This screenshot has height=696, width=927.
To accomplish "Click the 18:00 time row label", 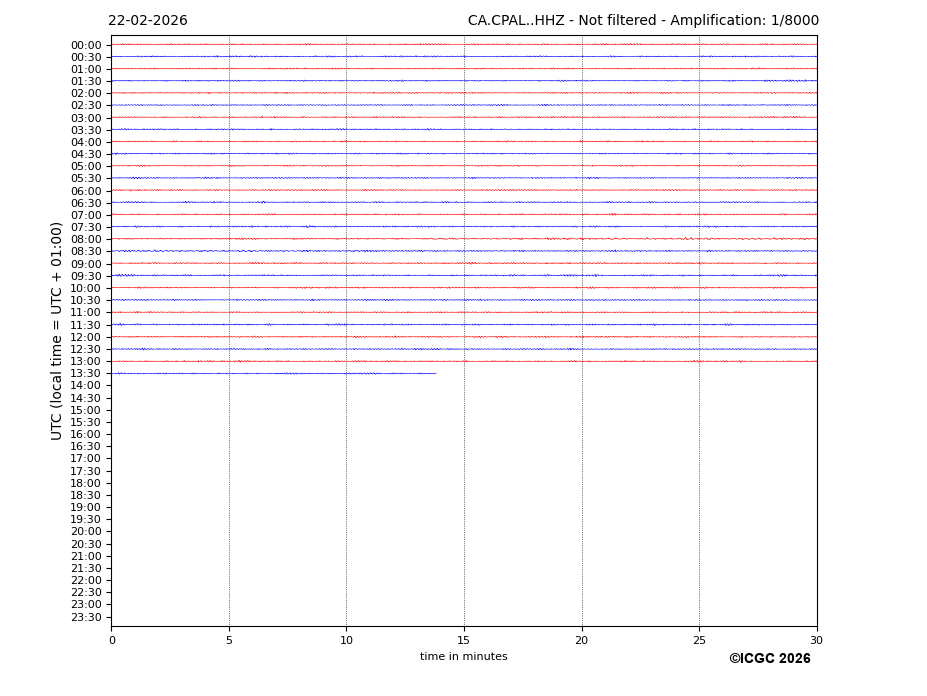I will click(x=86, y=483).
